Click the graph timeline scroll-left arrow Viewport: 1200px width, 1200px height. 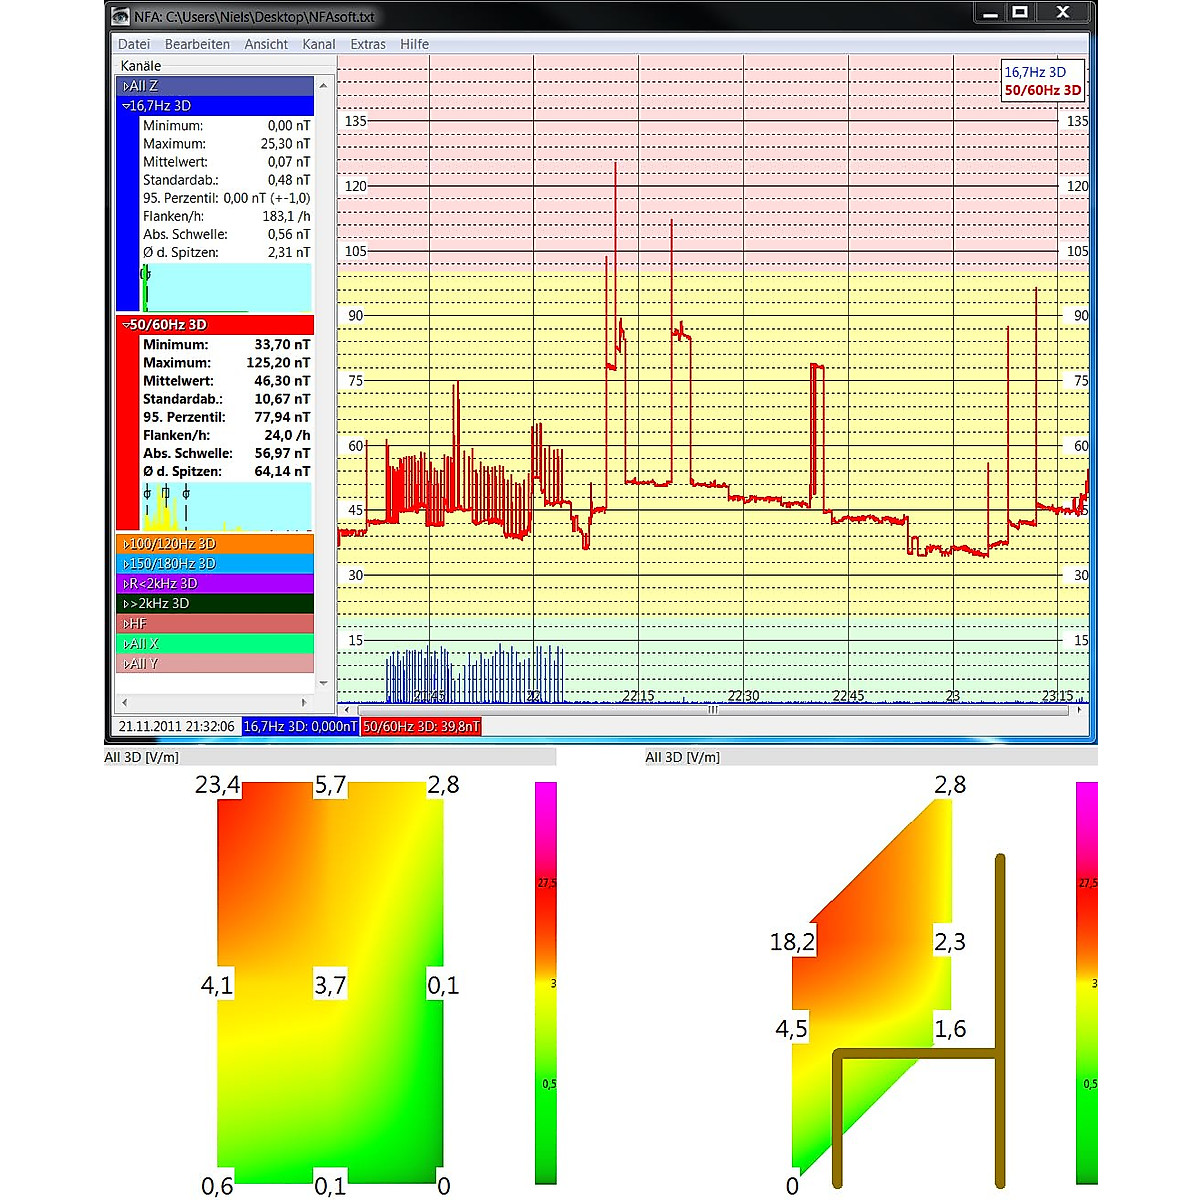[x=346, y=710]
